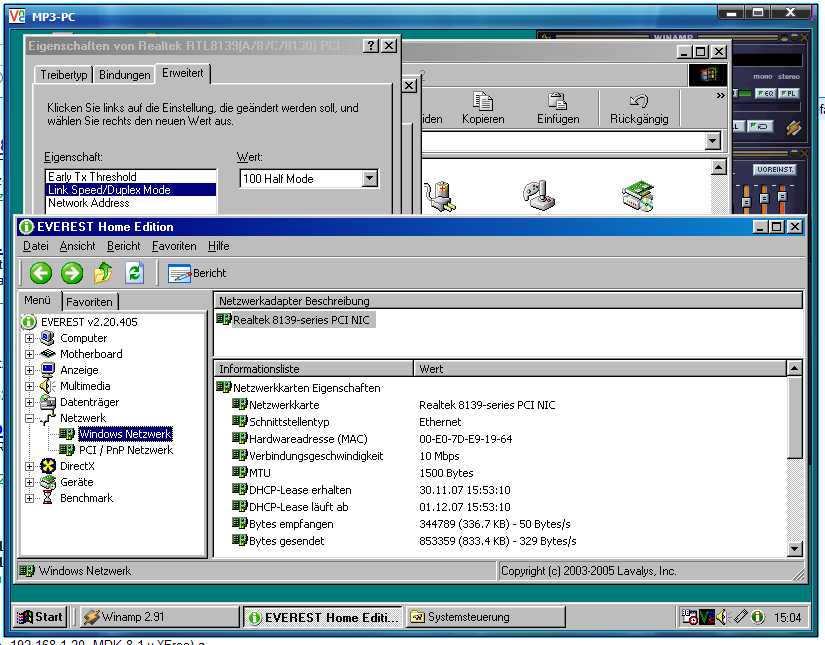Screen dimensions: 825x645
Task: Switch to the Bindungen tab
Action: coord(125,75)
